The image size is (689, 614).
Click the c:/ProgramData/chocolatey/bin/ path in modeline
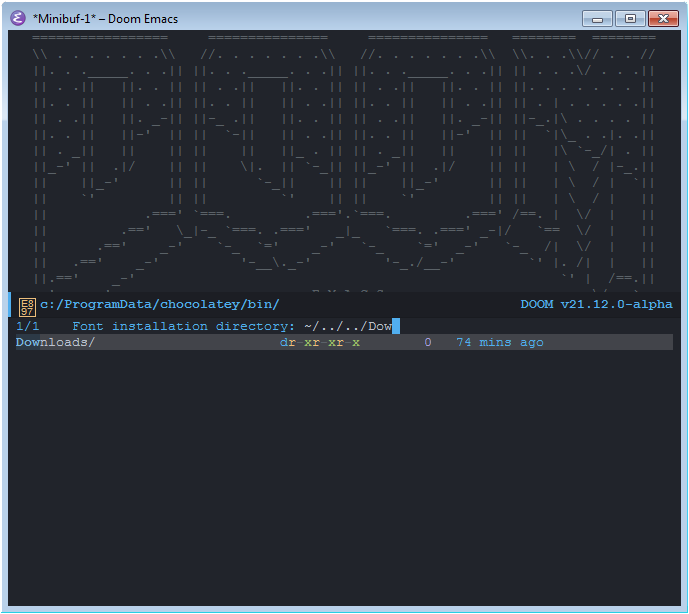[x=160, y=305]
